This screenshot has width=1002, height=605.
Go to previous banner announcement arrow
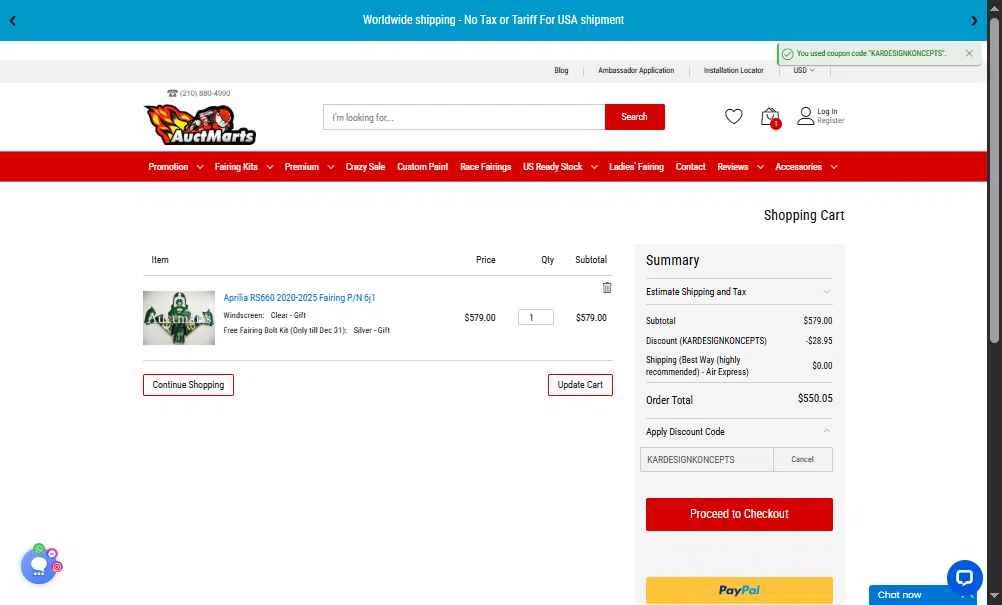point(12,20)
